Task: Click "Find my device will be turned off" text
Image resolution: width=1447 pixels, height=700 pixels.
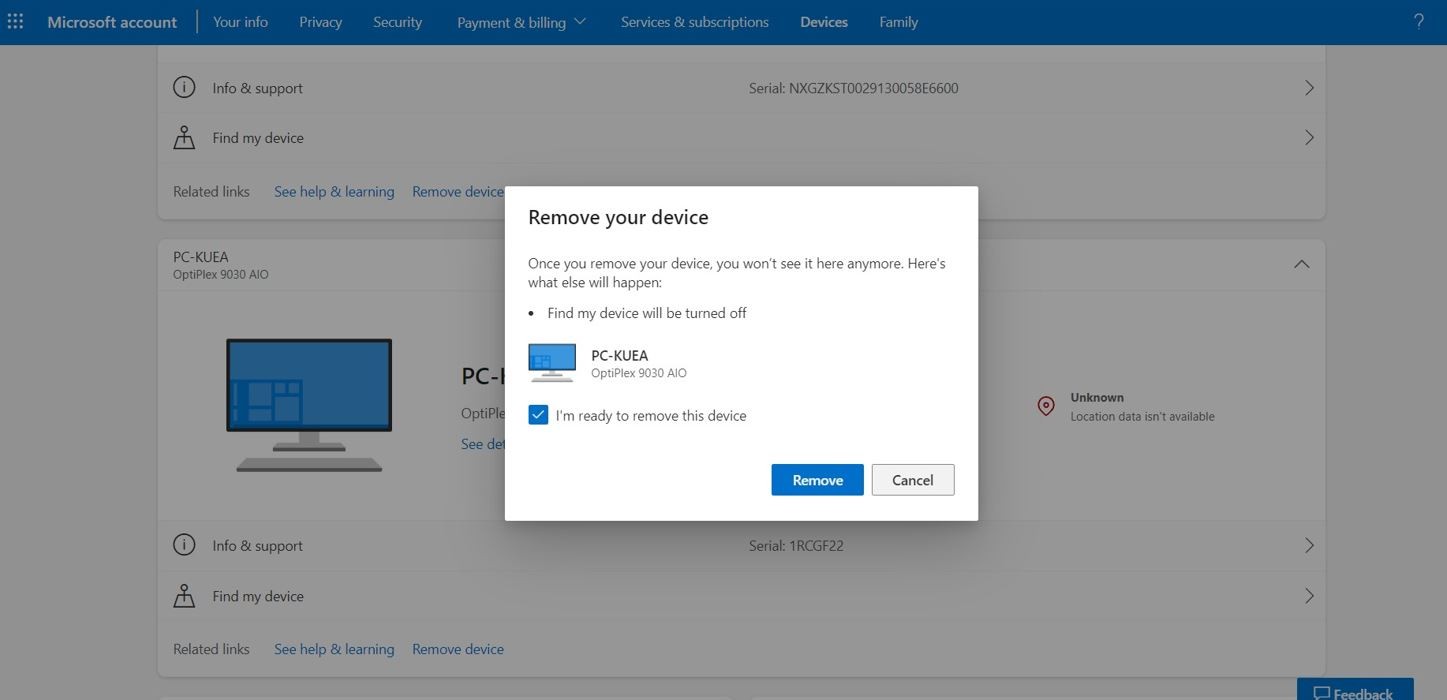Action: [647, 313]
